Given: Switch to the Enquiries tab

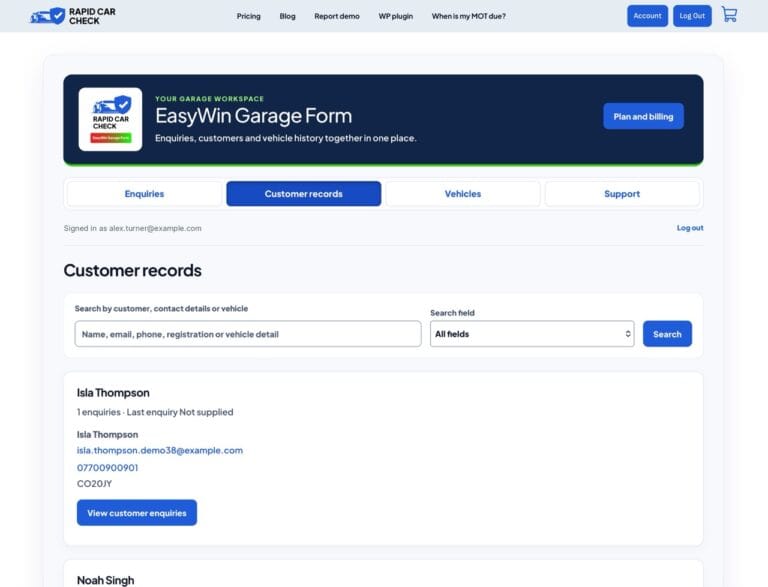Looking at the screenshot, I should (x=144, y=194).
